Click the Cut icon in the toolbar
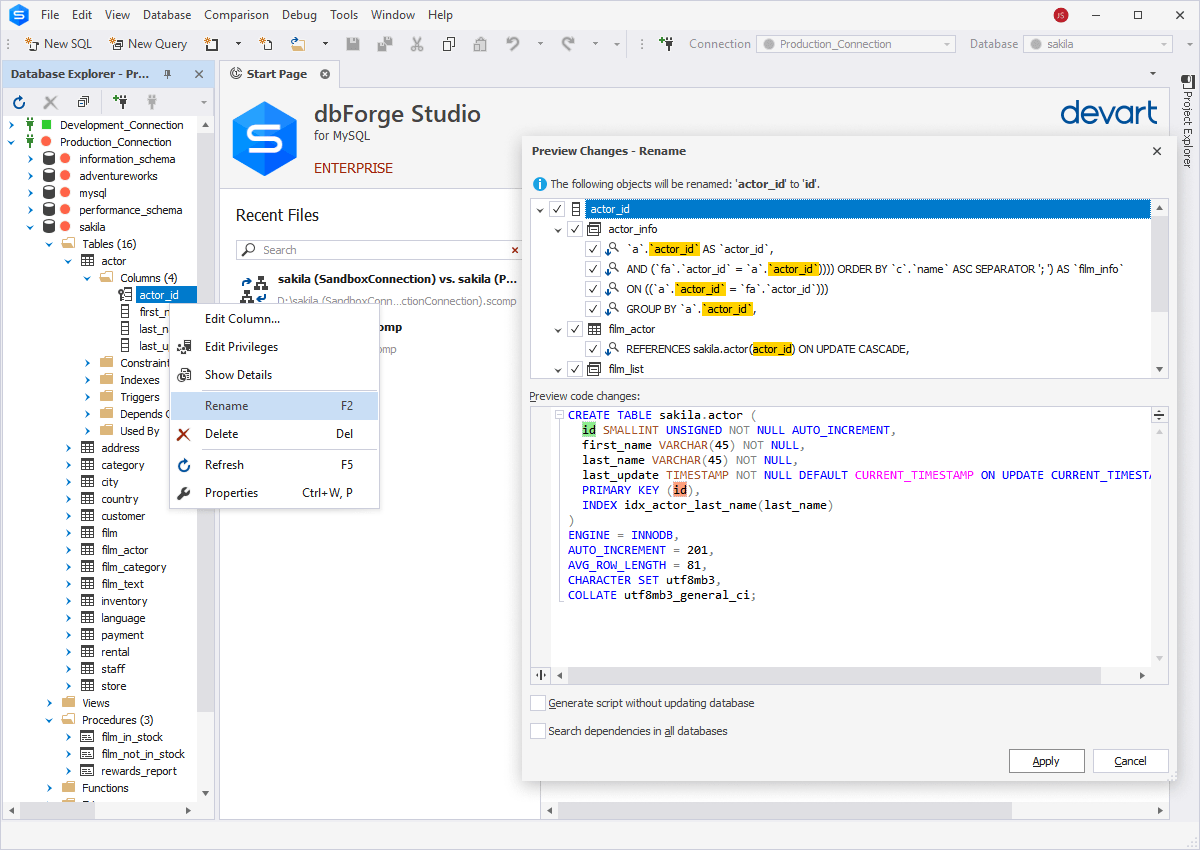Screen dimensions: 1200x850 click(416, 44)
